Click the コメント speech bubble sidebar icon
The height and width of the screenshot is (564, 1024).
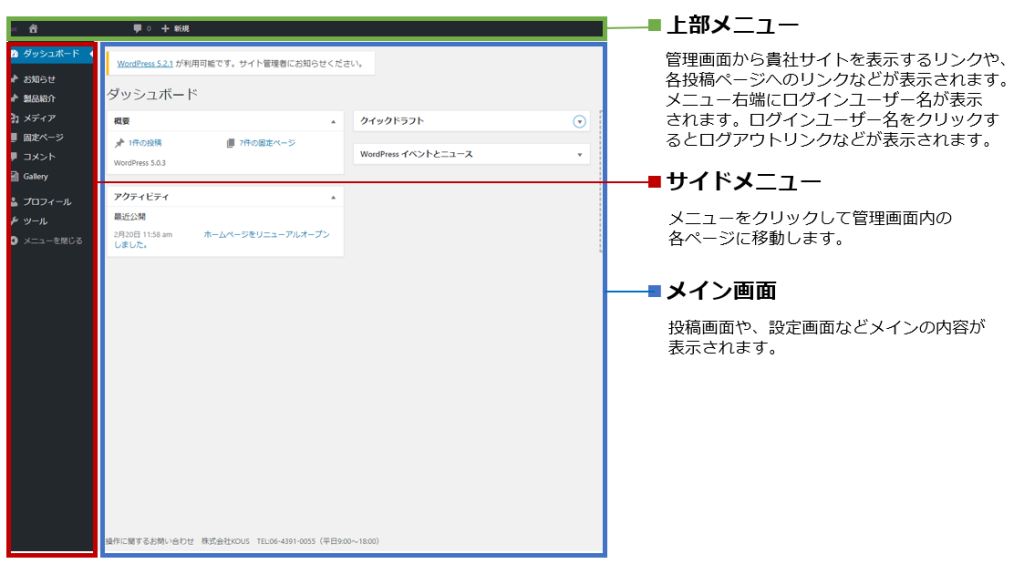(14, 157)
